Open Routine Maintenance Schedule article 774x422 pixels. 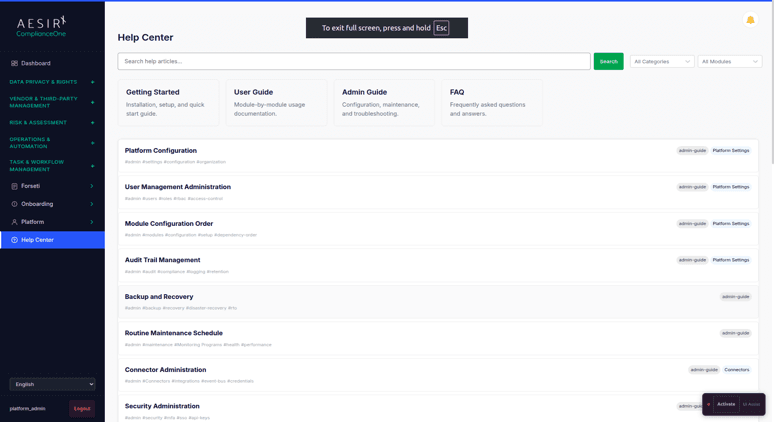point(438,338)
